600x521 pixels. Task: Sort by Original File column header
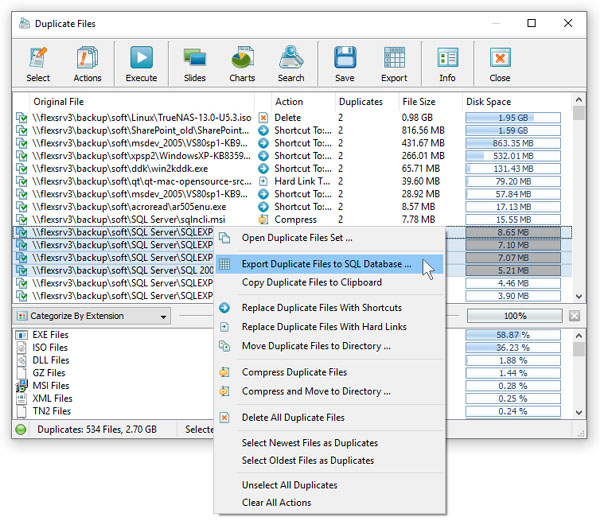point(142,102)
